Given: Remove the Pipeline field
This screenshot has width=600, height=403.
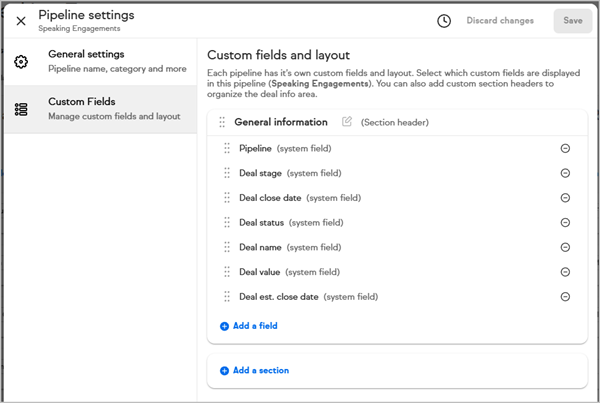Looking at the screenshot, I should (565, 148).
